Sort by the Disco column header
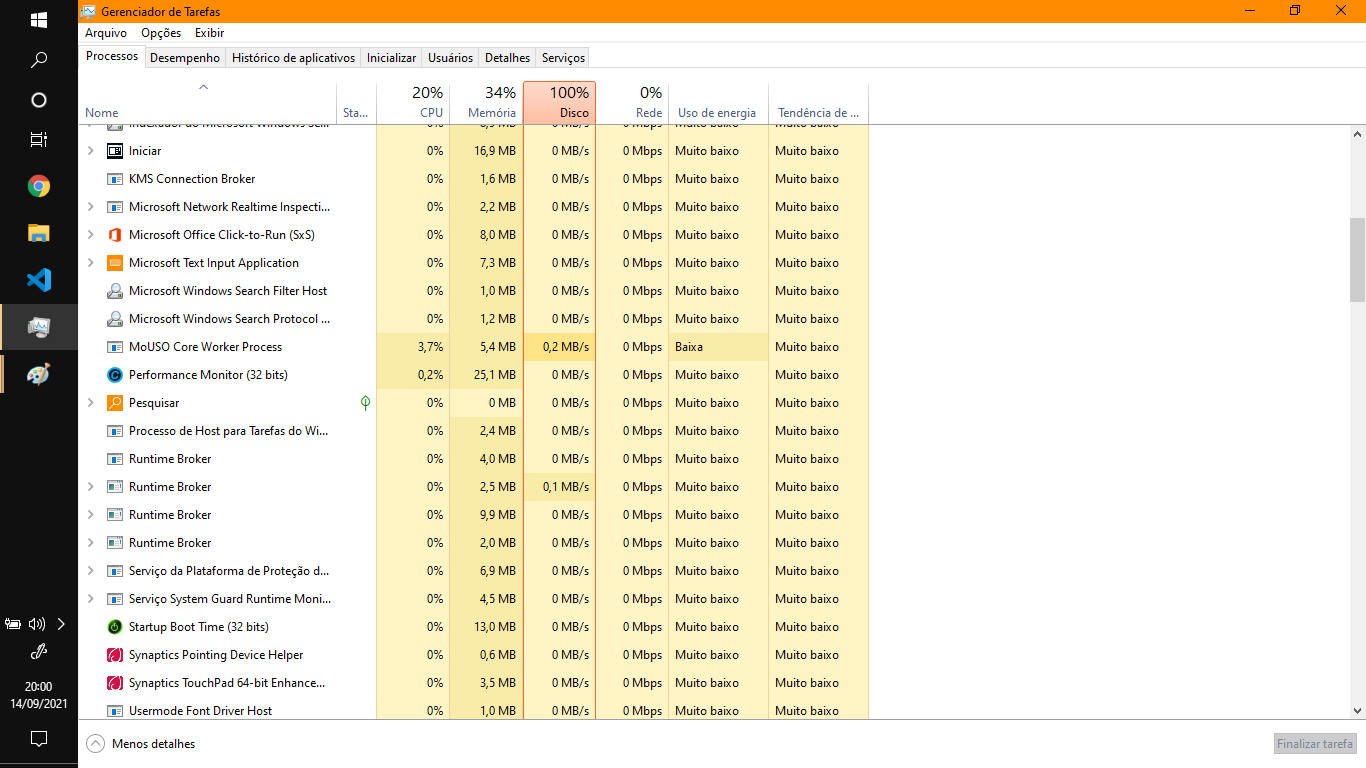Viewport: 1366px width, 768px height. [559, 103]
